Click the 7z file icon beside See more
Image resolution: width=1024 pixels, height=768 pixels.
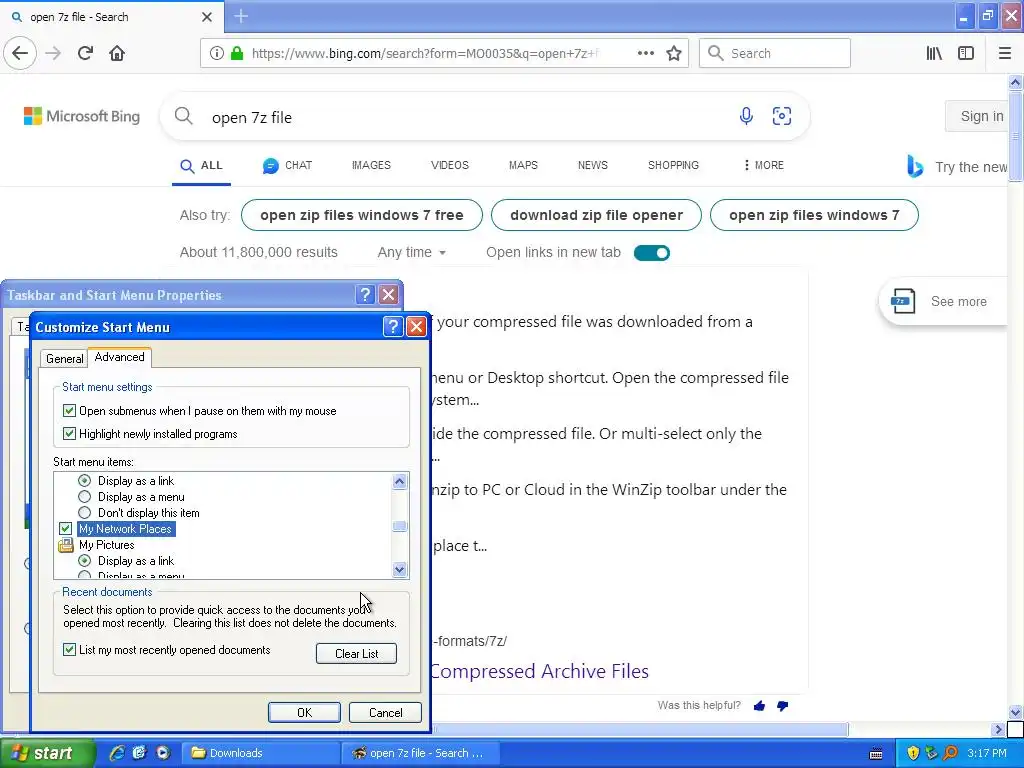click(903, 301)
